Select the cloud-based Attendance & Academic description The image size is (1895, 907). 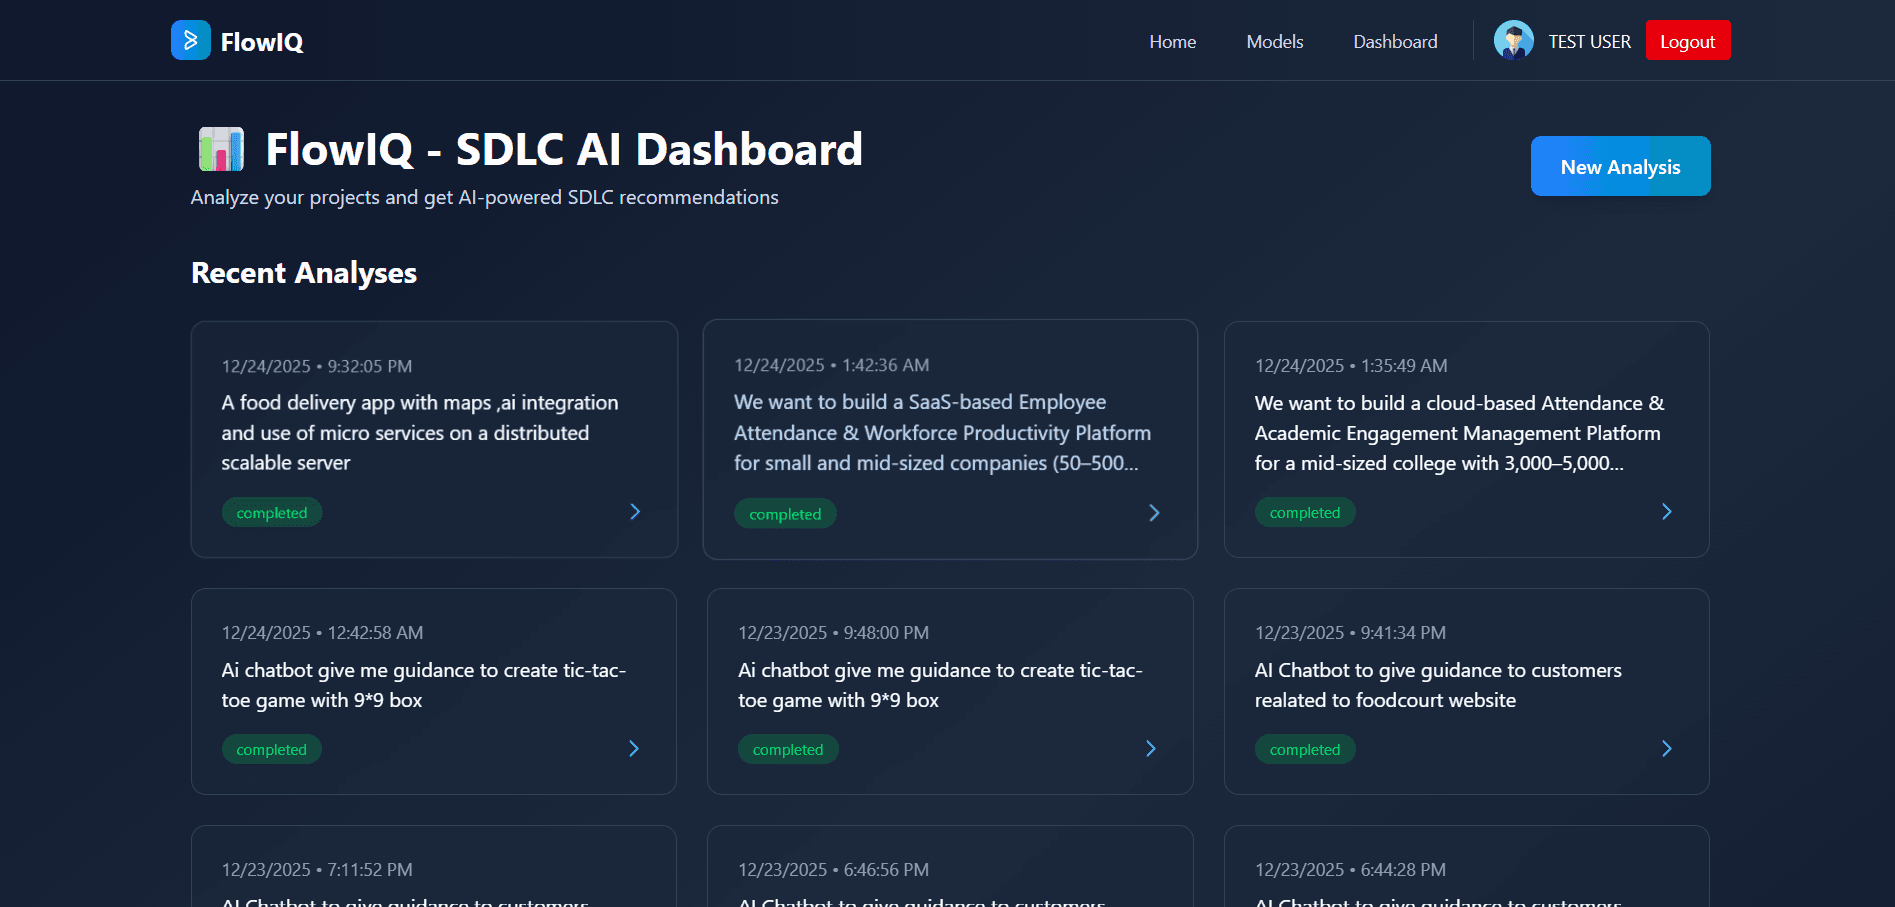1460,432
